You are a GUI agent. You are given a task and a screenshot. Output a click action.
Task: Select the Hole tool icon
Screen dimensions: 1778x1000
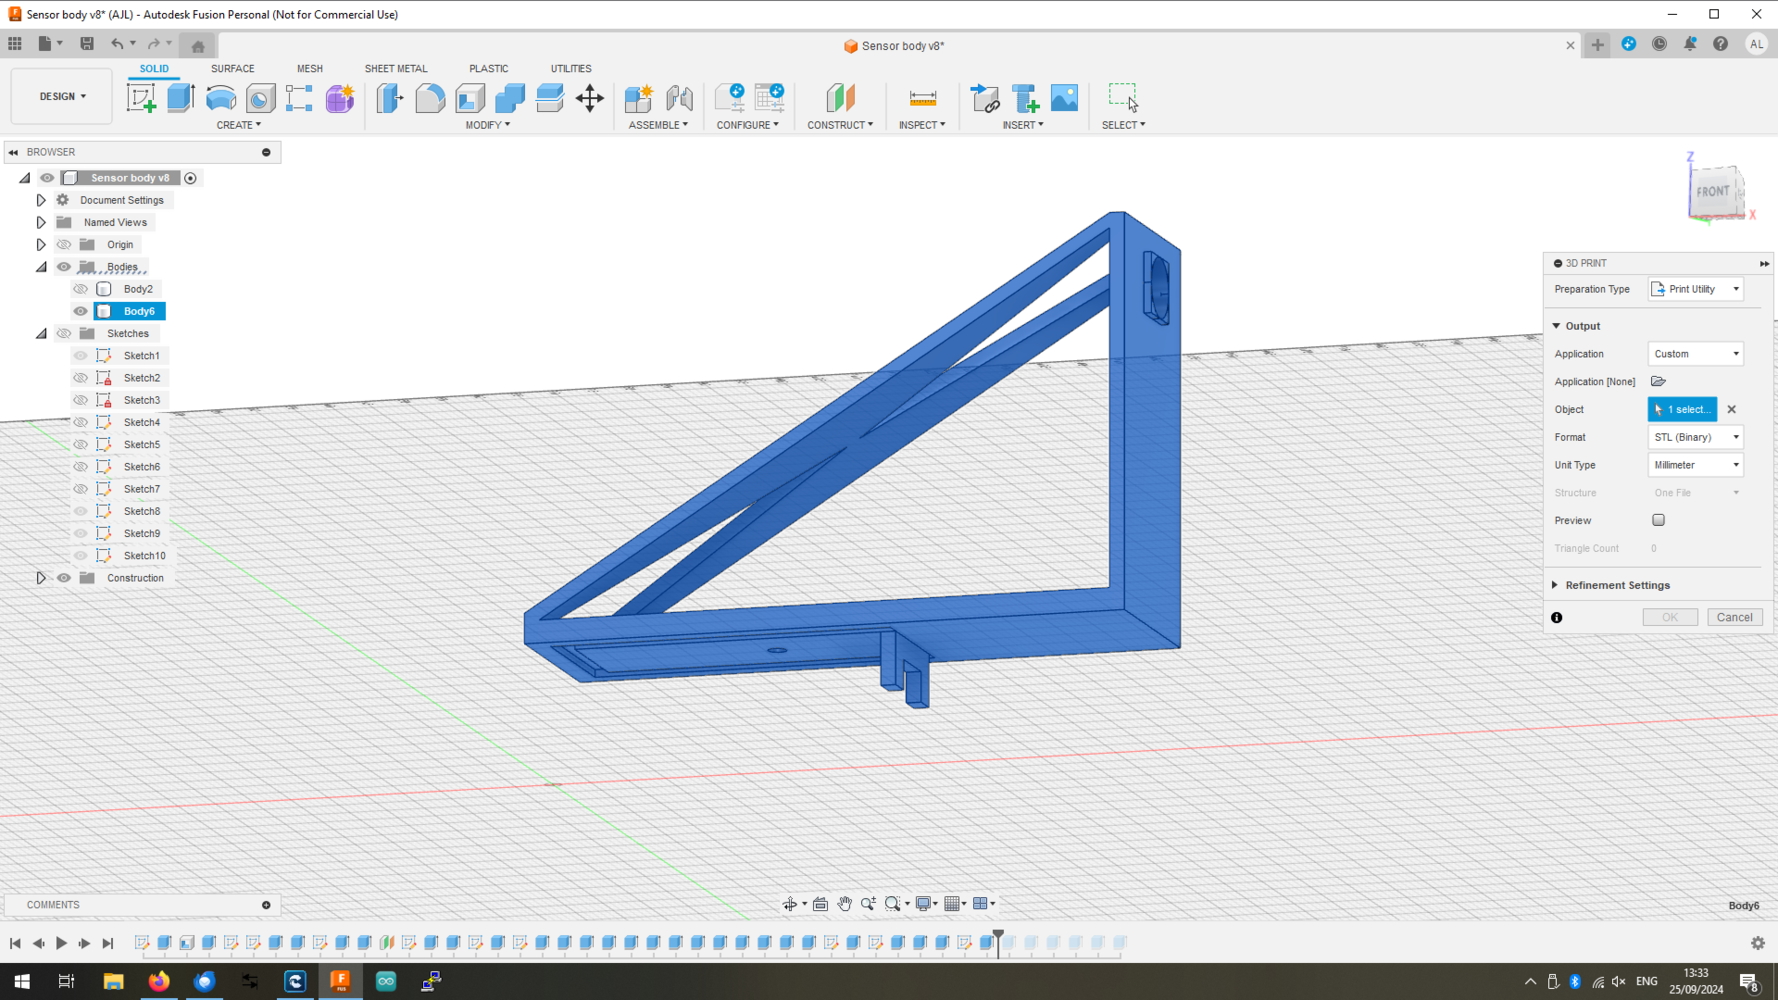click(x=261, y=98)
